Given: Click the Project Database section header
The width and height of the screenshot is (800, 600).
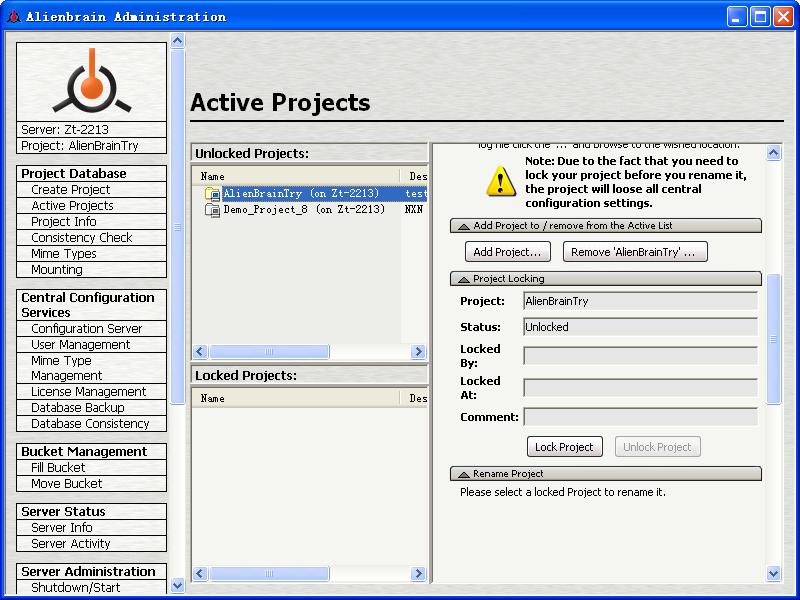Looking at the screenshot, I should point(92,173).
